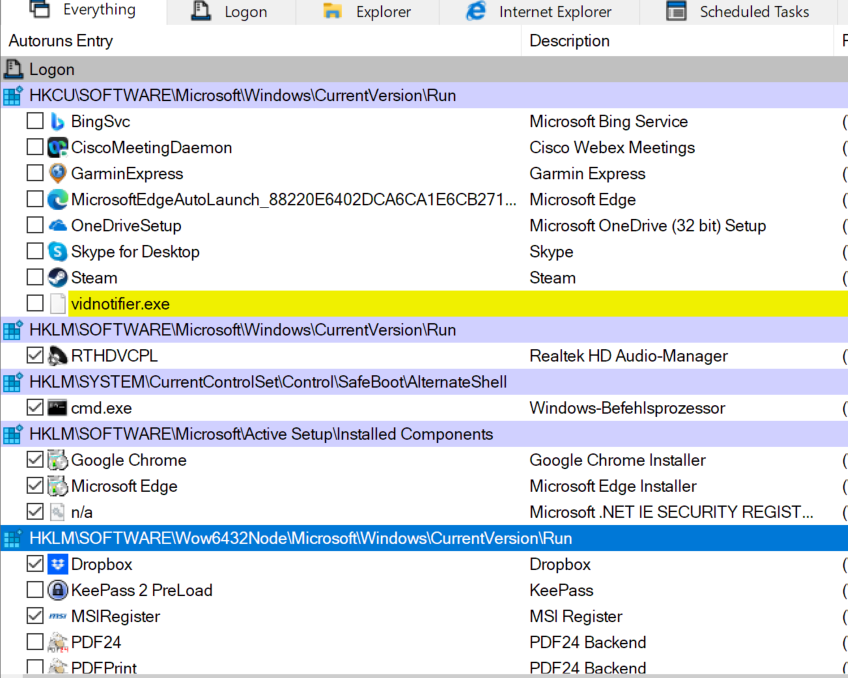848x678 pixels.
Task: Open the Internet Explorer tab
Action: point(539,12)
